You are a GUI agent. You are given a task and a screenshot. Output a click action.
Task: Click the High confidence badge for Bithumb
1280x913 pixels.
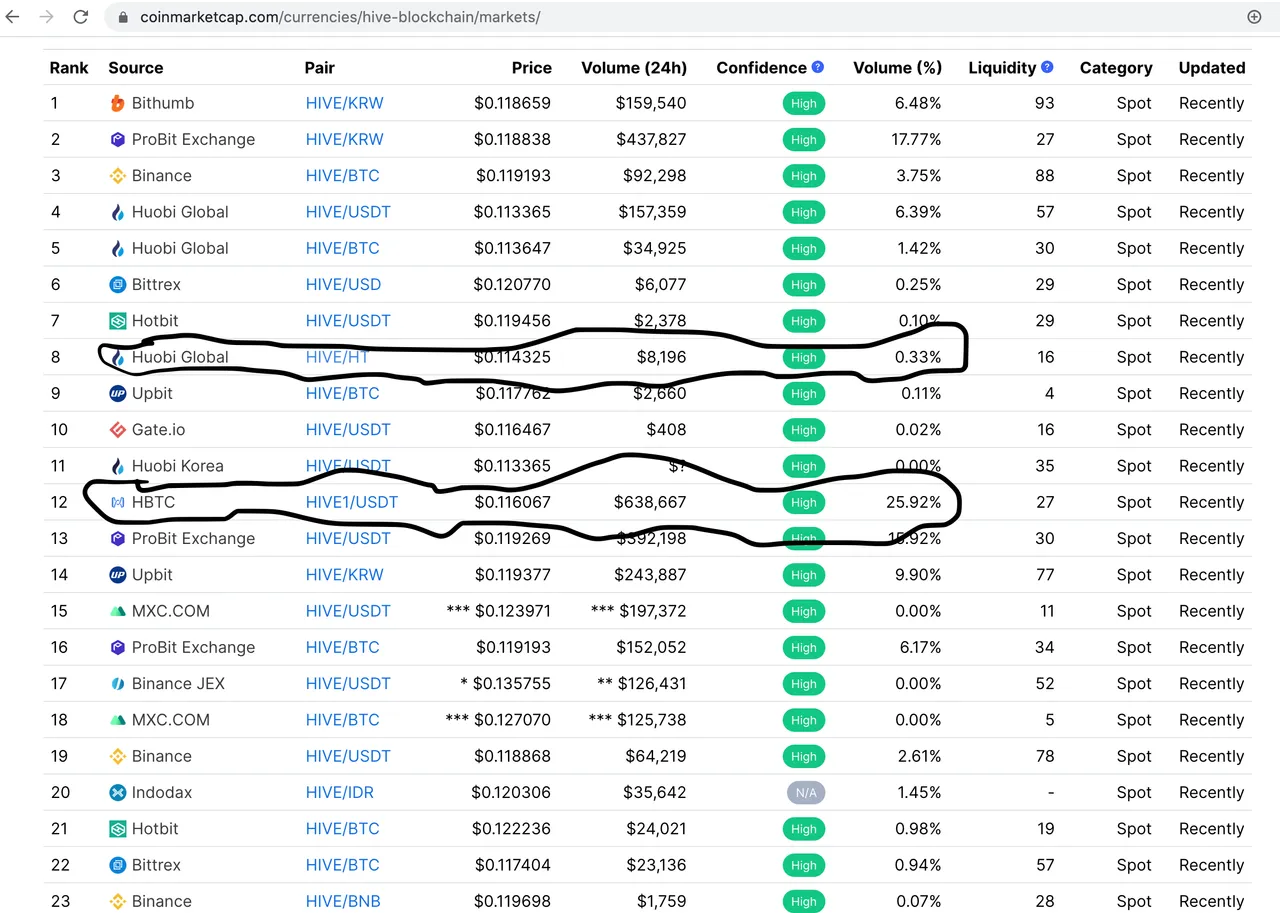click(x=804, y=103)
